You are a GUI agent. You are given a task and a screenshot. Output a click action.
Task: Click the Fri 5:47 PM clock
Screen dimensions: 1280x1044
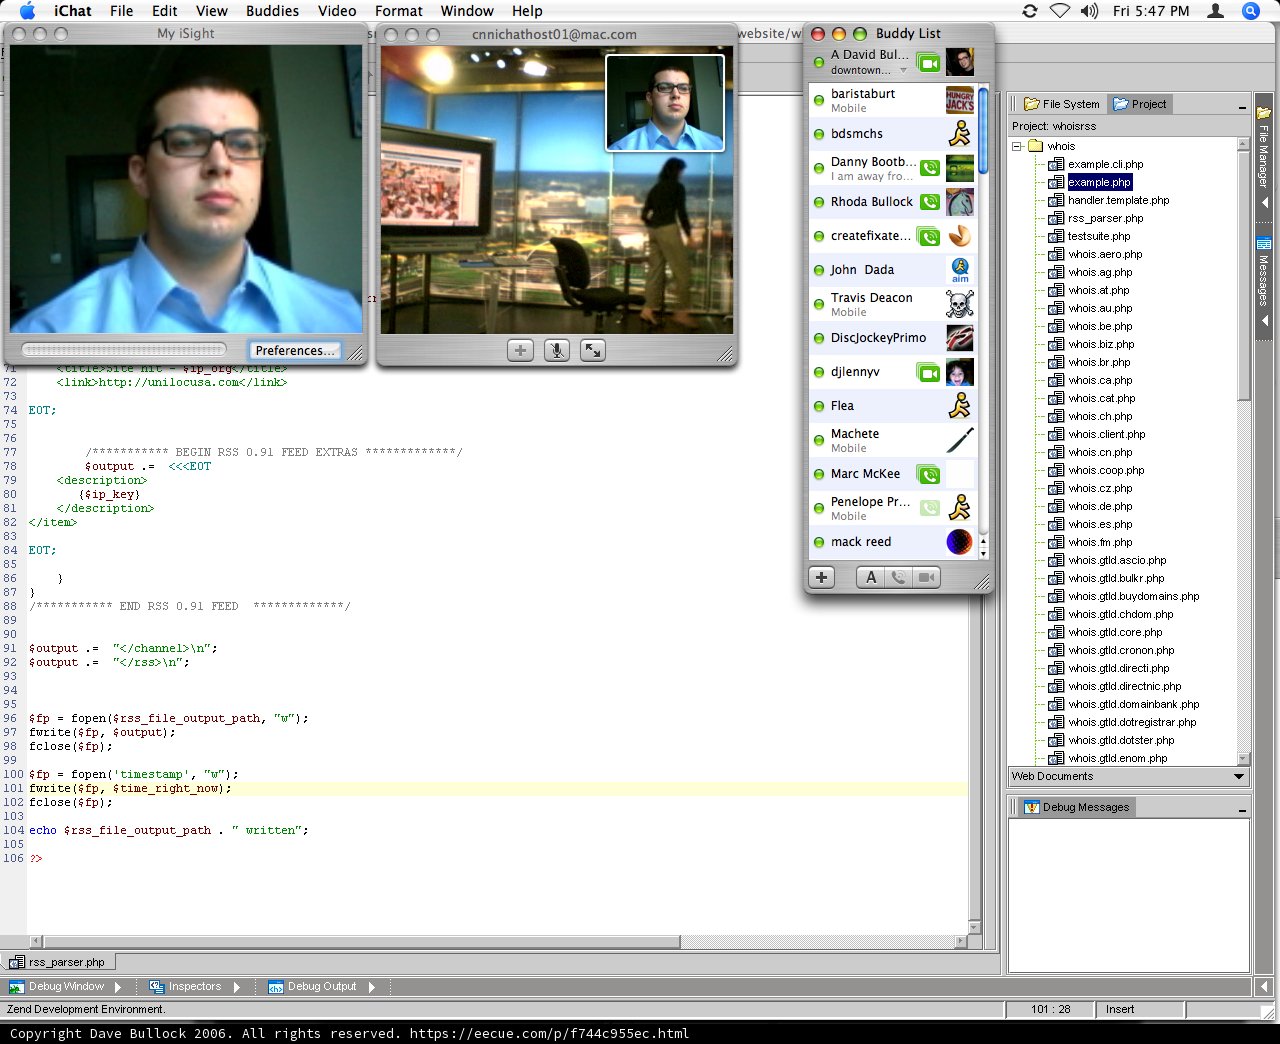(1151, 11)
